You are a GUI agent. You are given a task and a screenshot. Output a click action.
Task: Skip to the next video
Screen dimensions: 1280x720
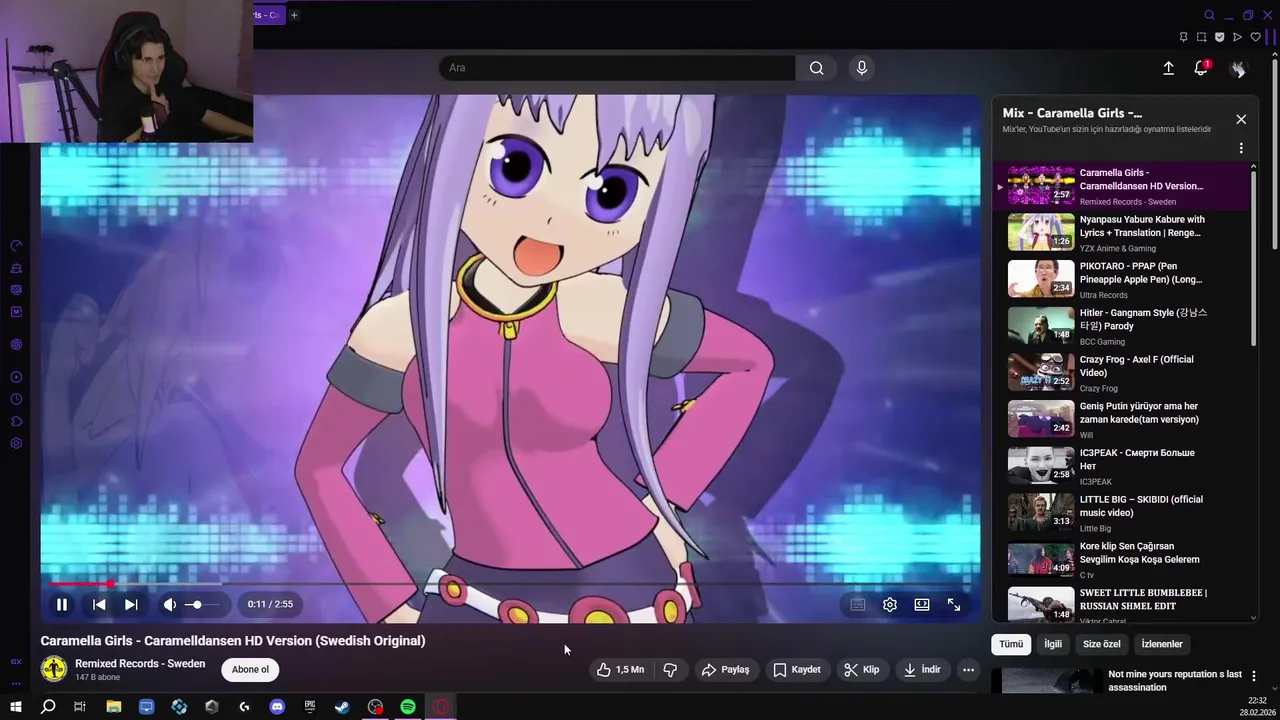point(131,604)
